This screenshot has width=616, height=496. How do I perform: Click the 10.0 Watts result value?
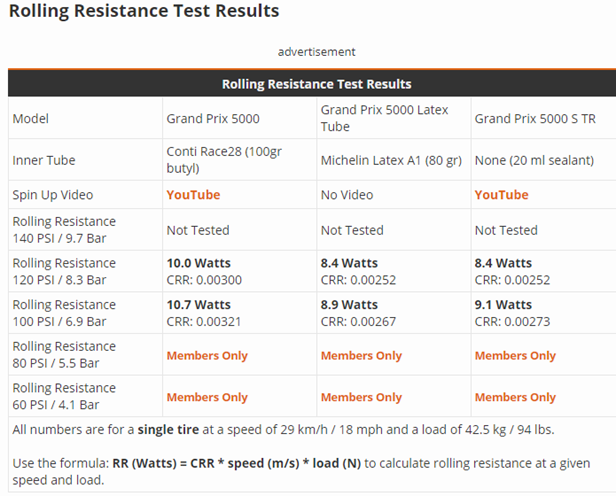pos(197,263)
